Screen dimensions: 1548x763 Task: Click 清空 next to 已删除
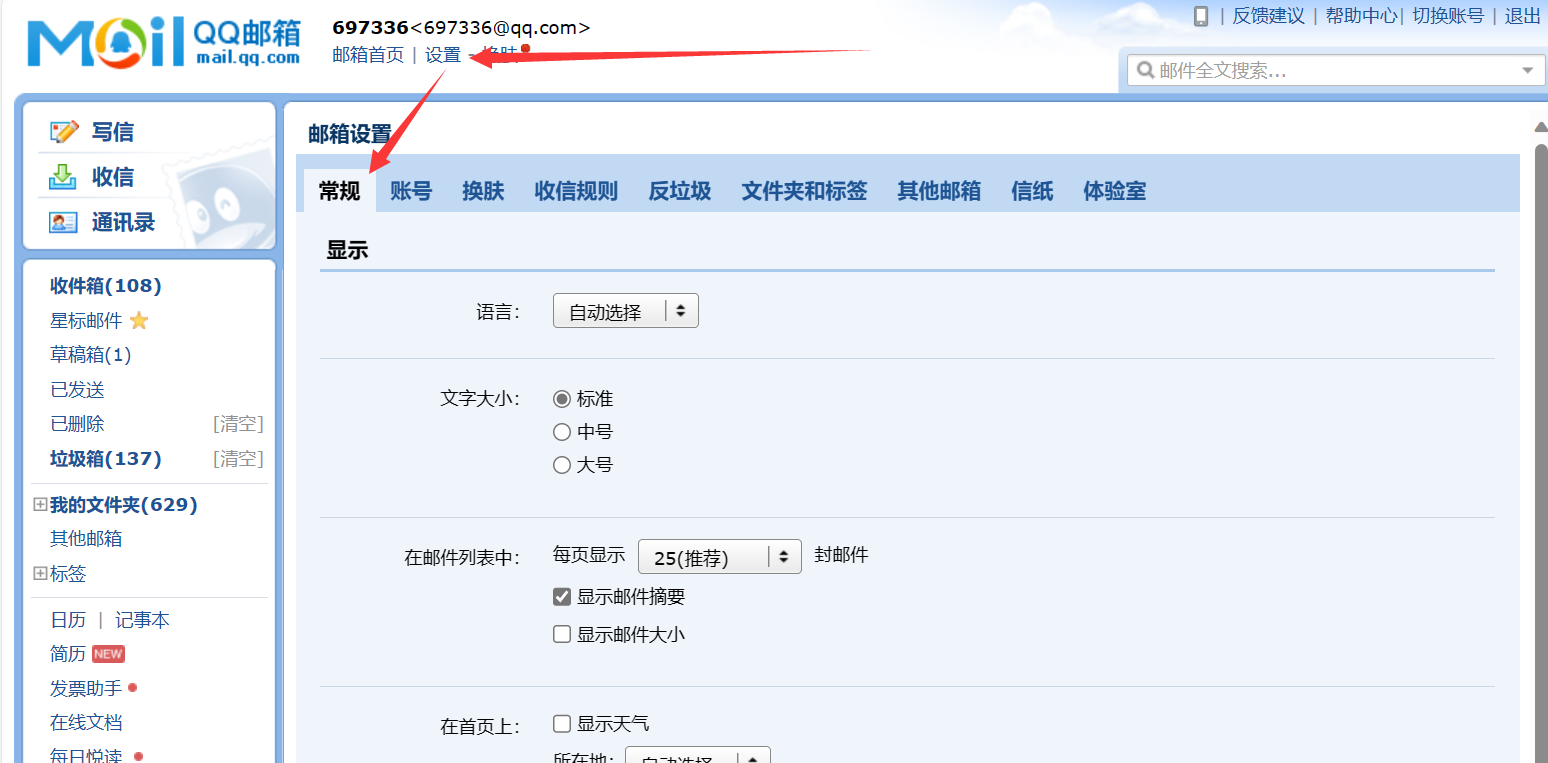click(238, 424)
